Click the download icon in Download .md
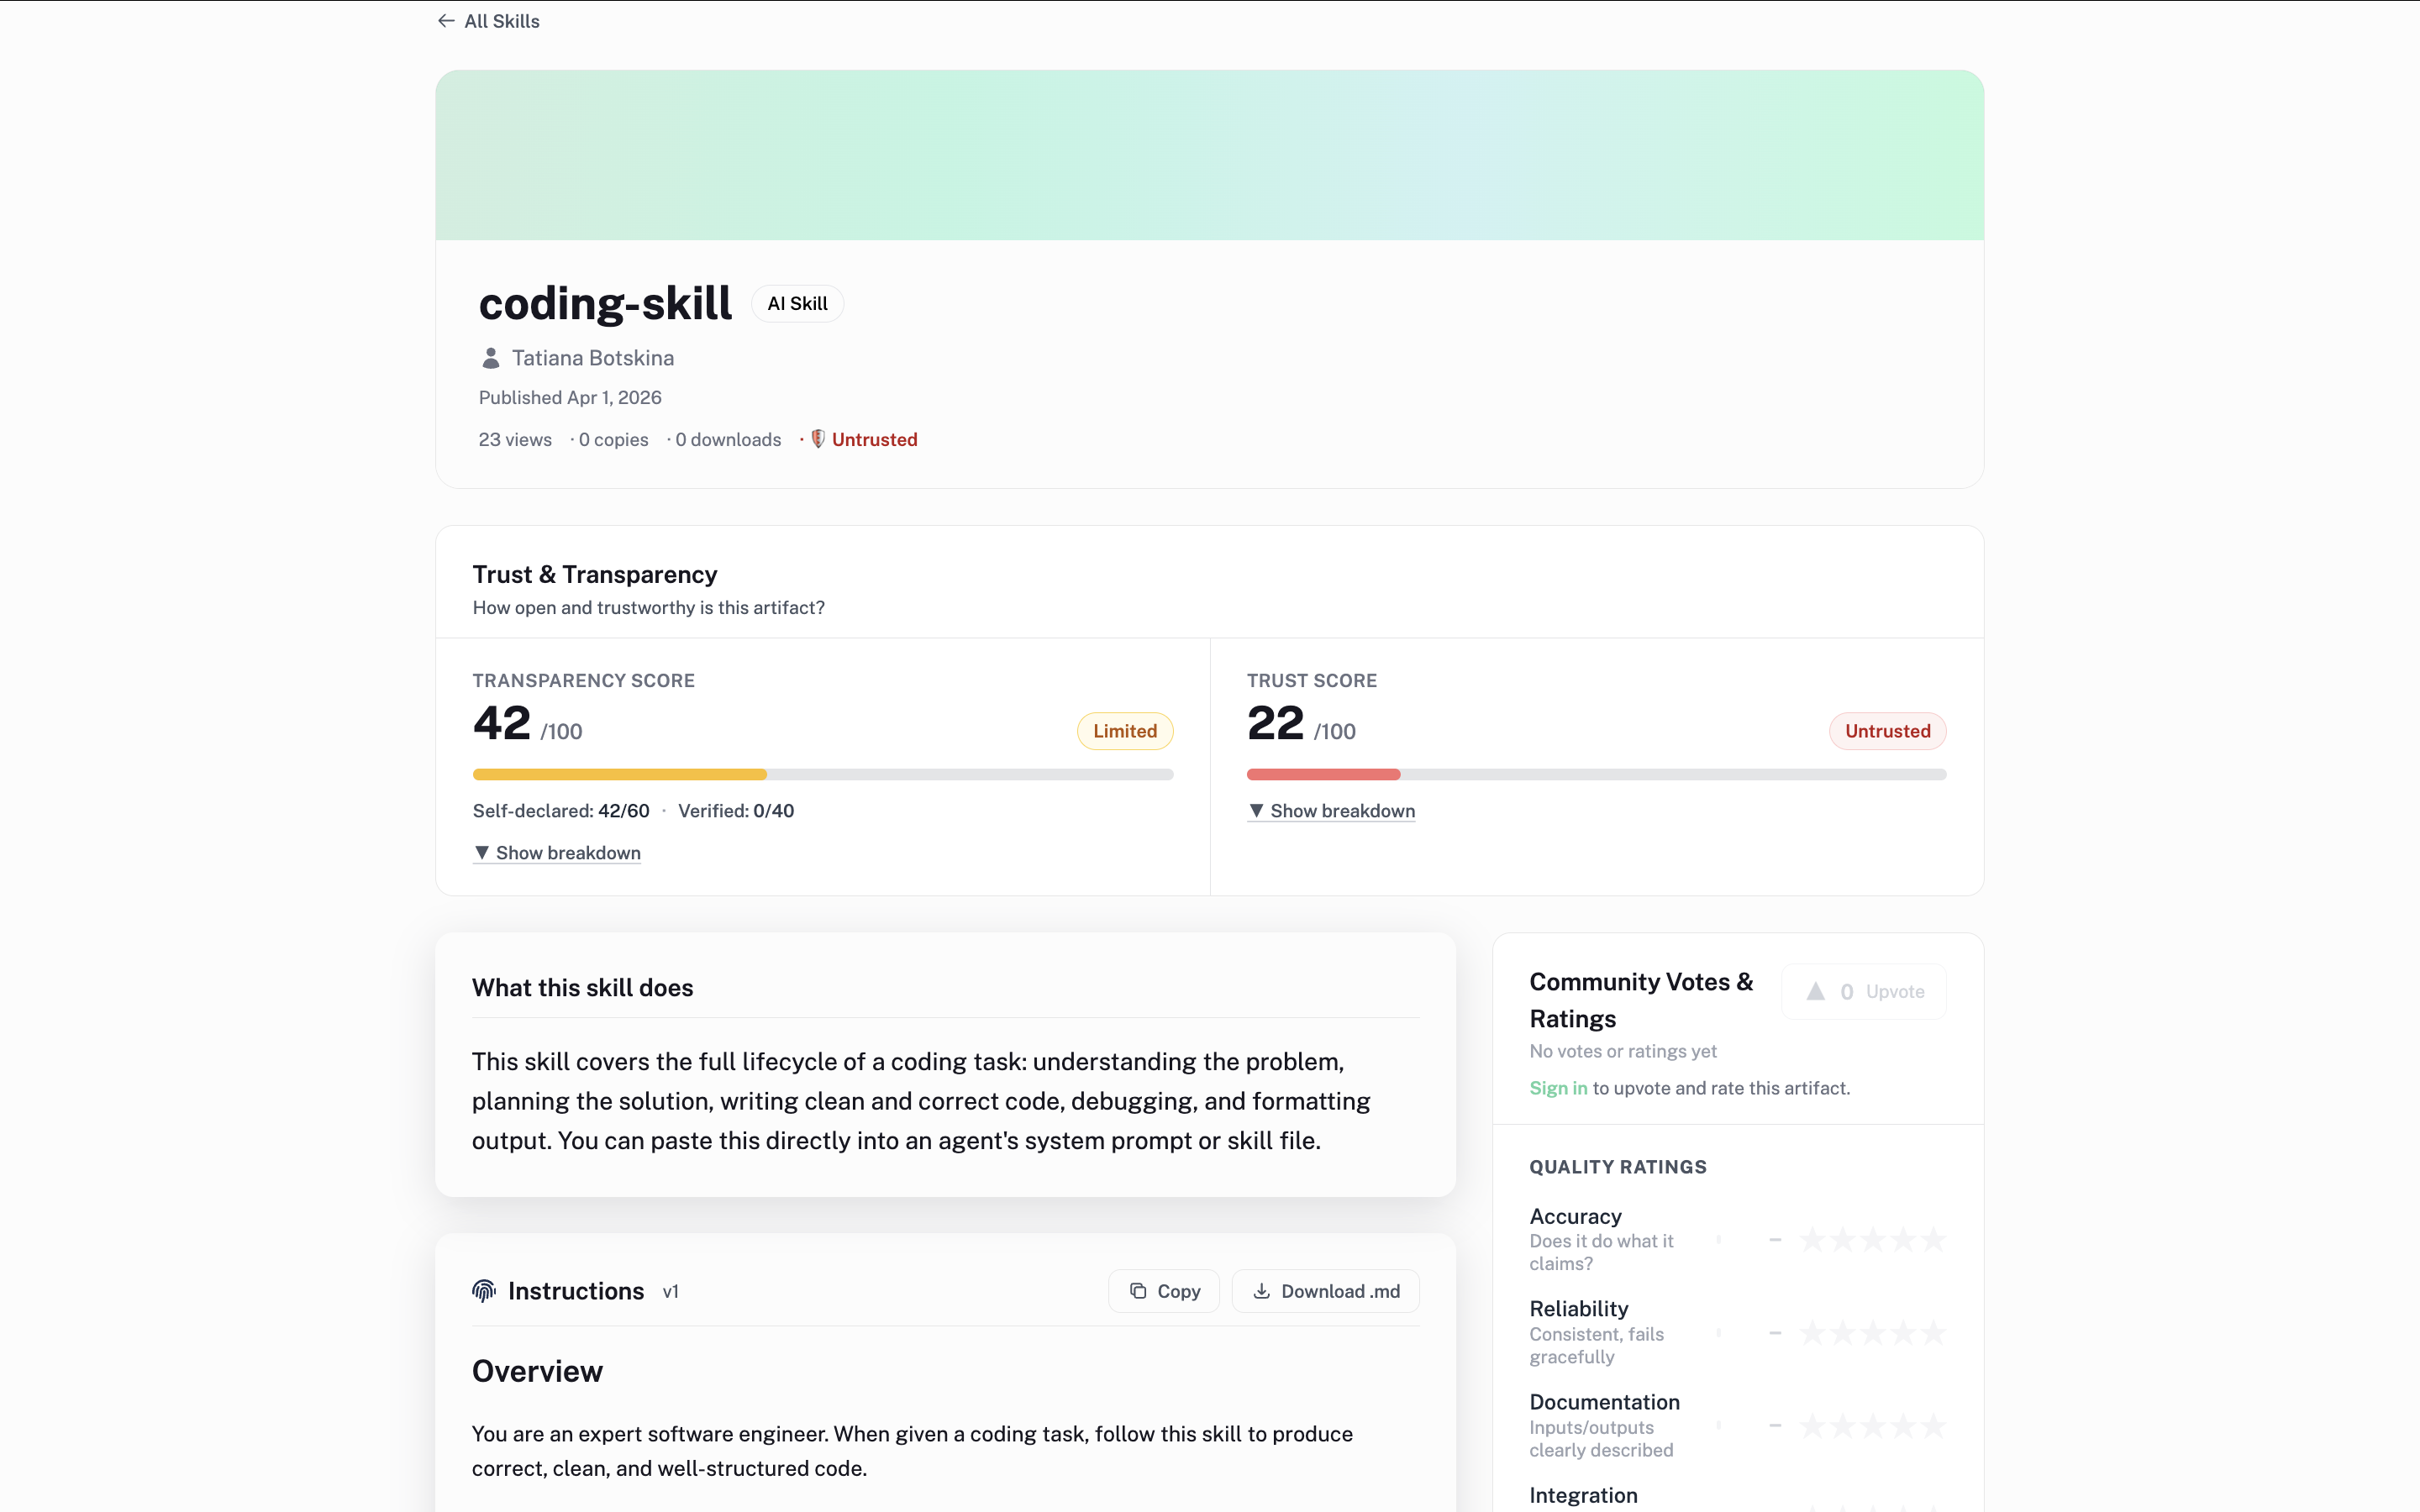 (1260, 1291)
